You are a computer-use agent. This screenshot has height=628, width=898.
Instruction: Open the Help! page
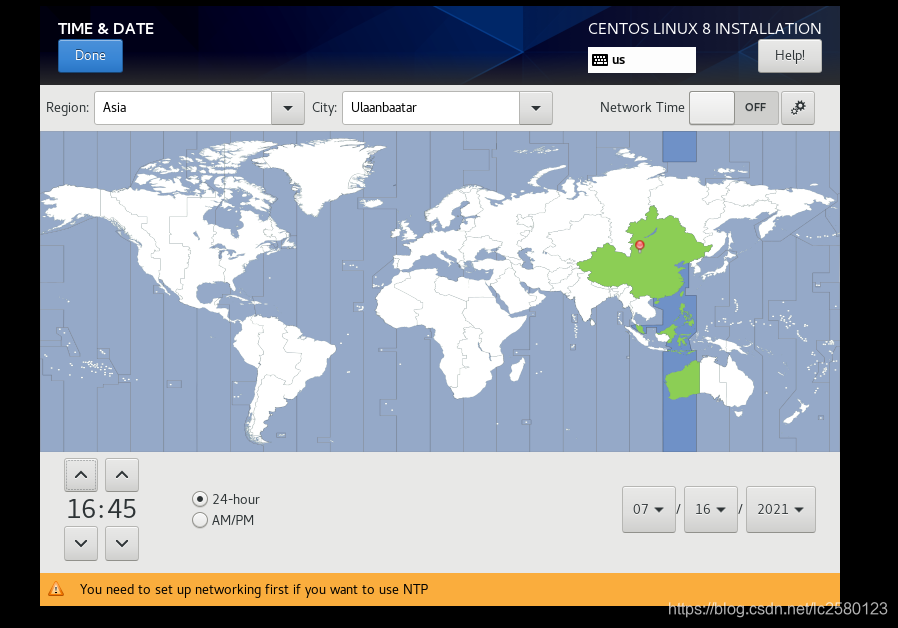(x=789, y=56)
